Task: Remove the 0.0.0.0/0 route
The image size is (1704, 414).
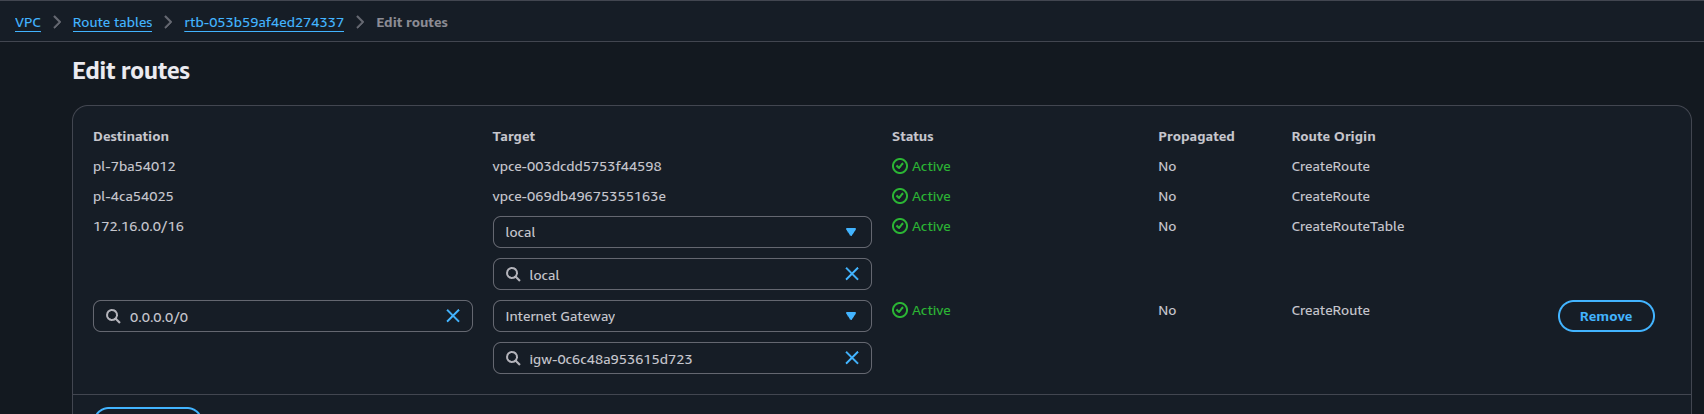Action: click(x=1605, y=316)
